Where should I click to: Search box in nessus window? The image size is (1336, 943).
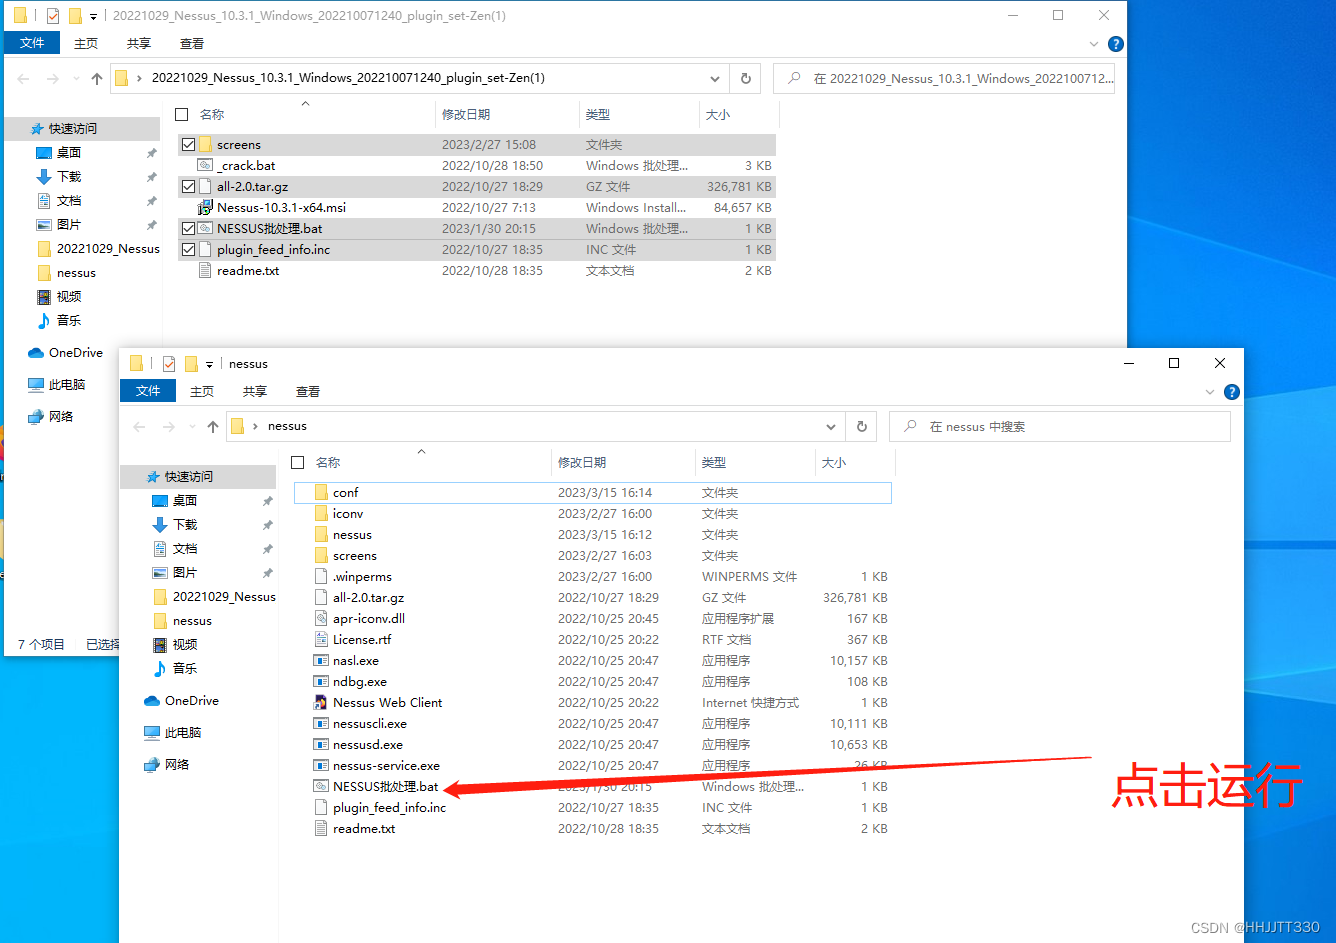(1059, 427)
